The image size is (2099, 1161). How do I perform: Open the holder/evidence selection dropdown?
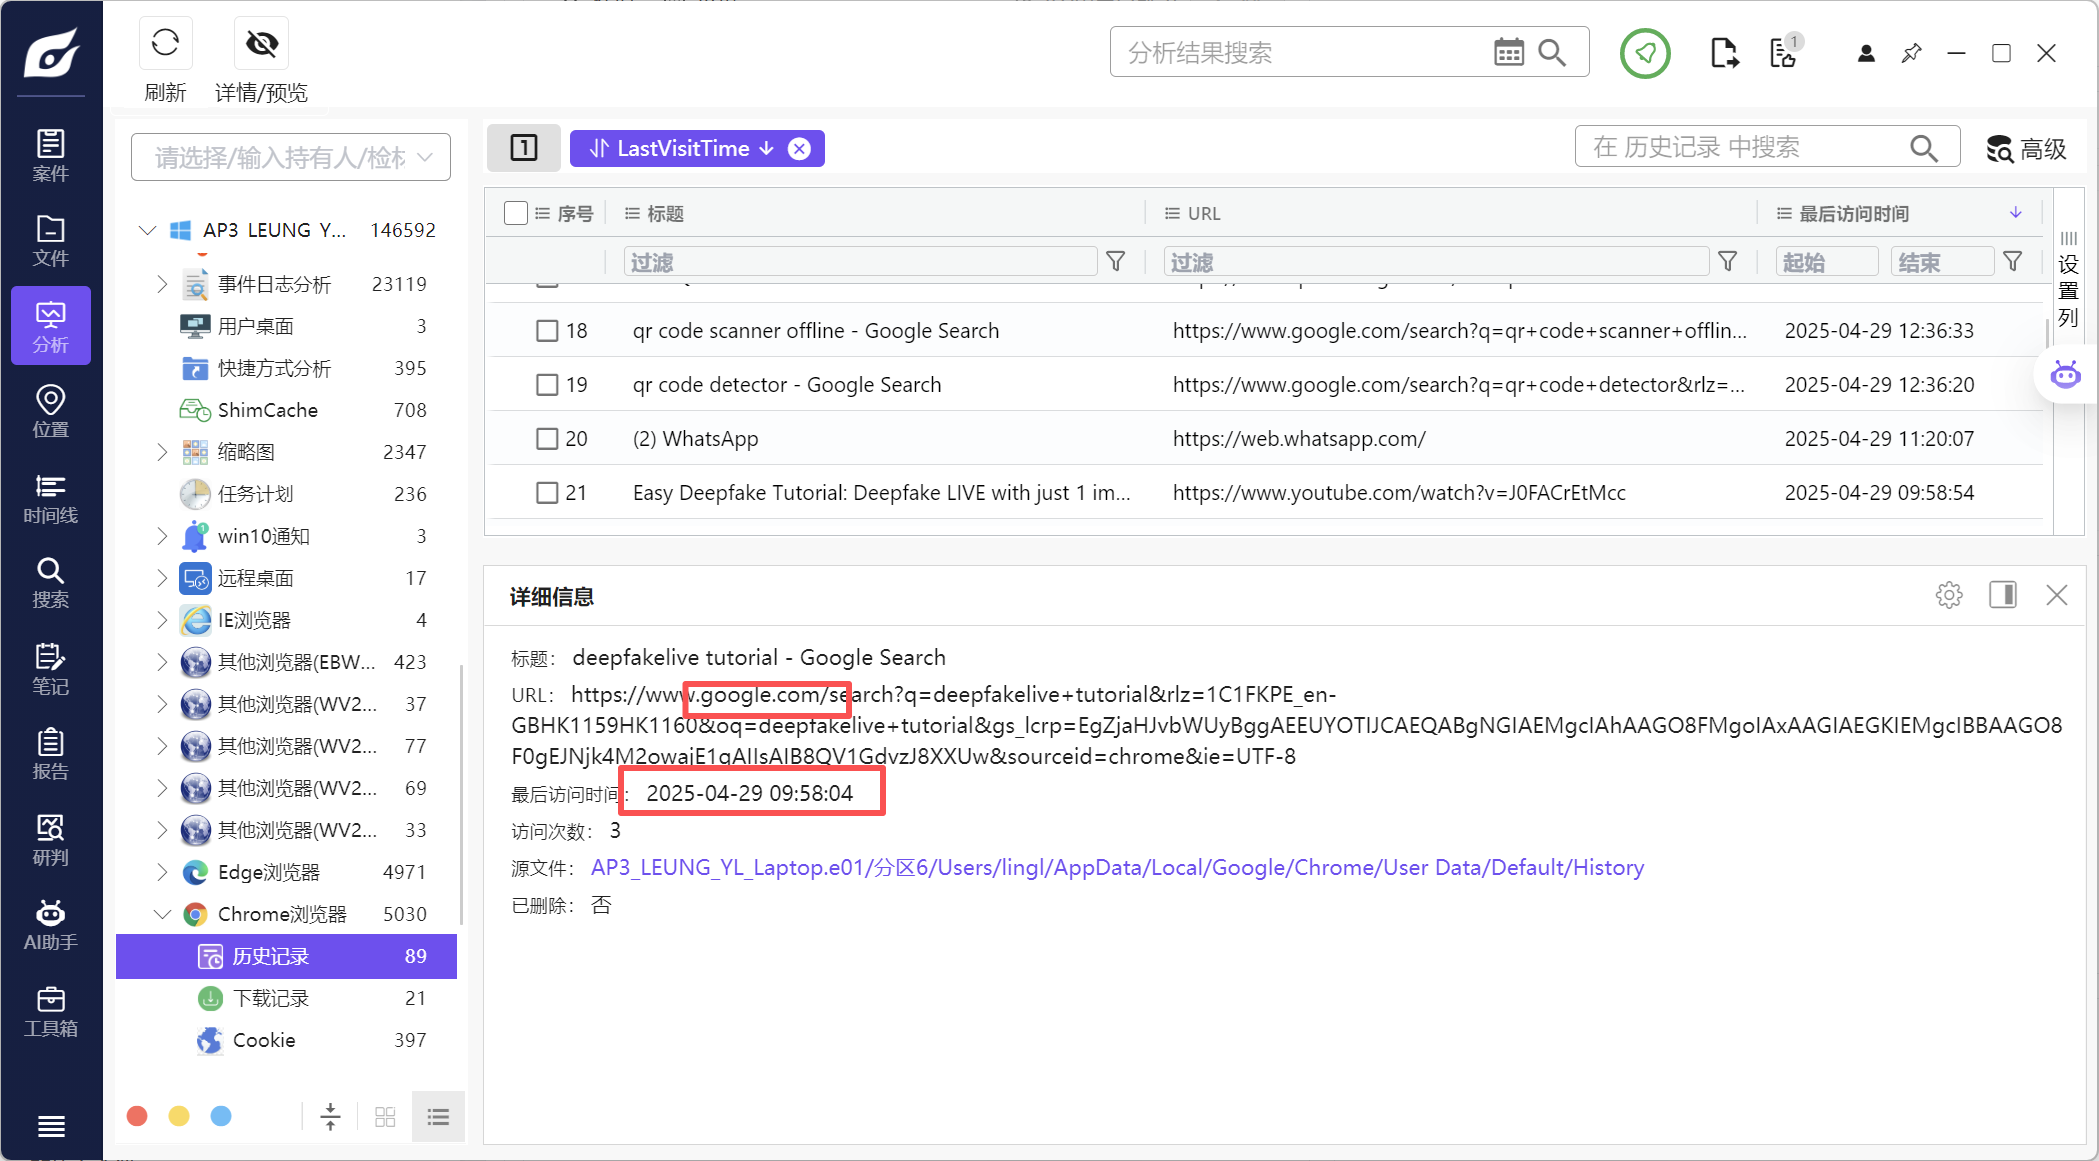coord(291,157)
